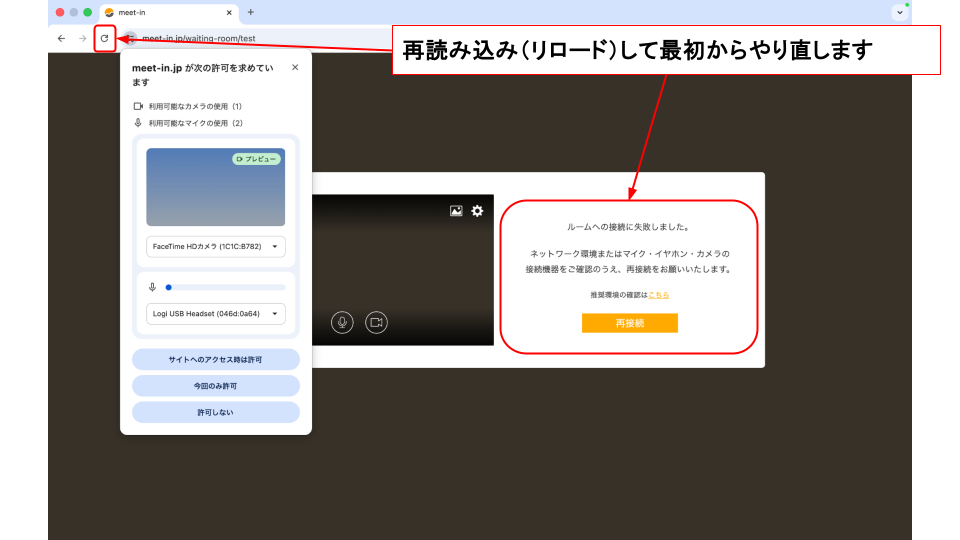Open the こちら recommended environment link
Viewport: 960px width, 540px height.
point(659,295)
